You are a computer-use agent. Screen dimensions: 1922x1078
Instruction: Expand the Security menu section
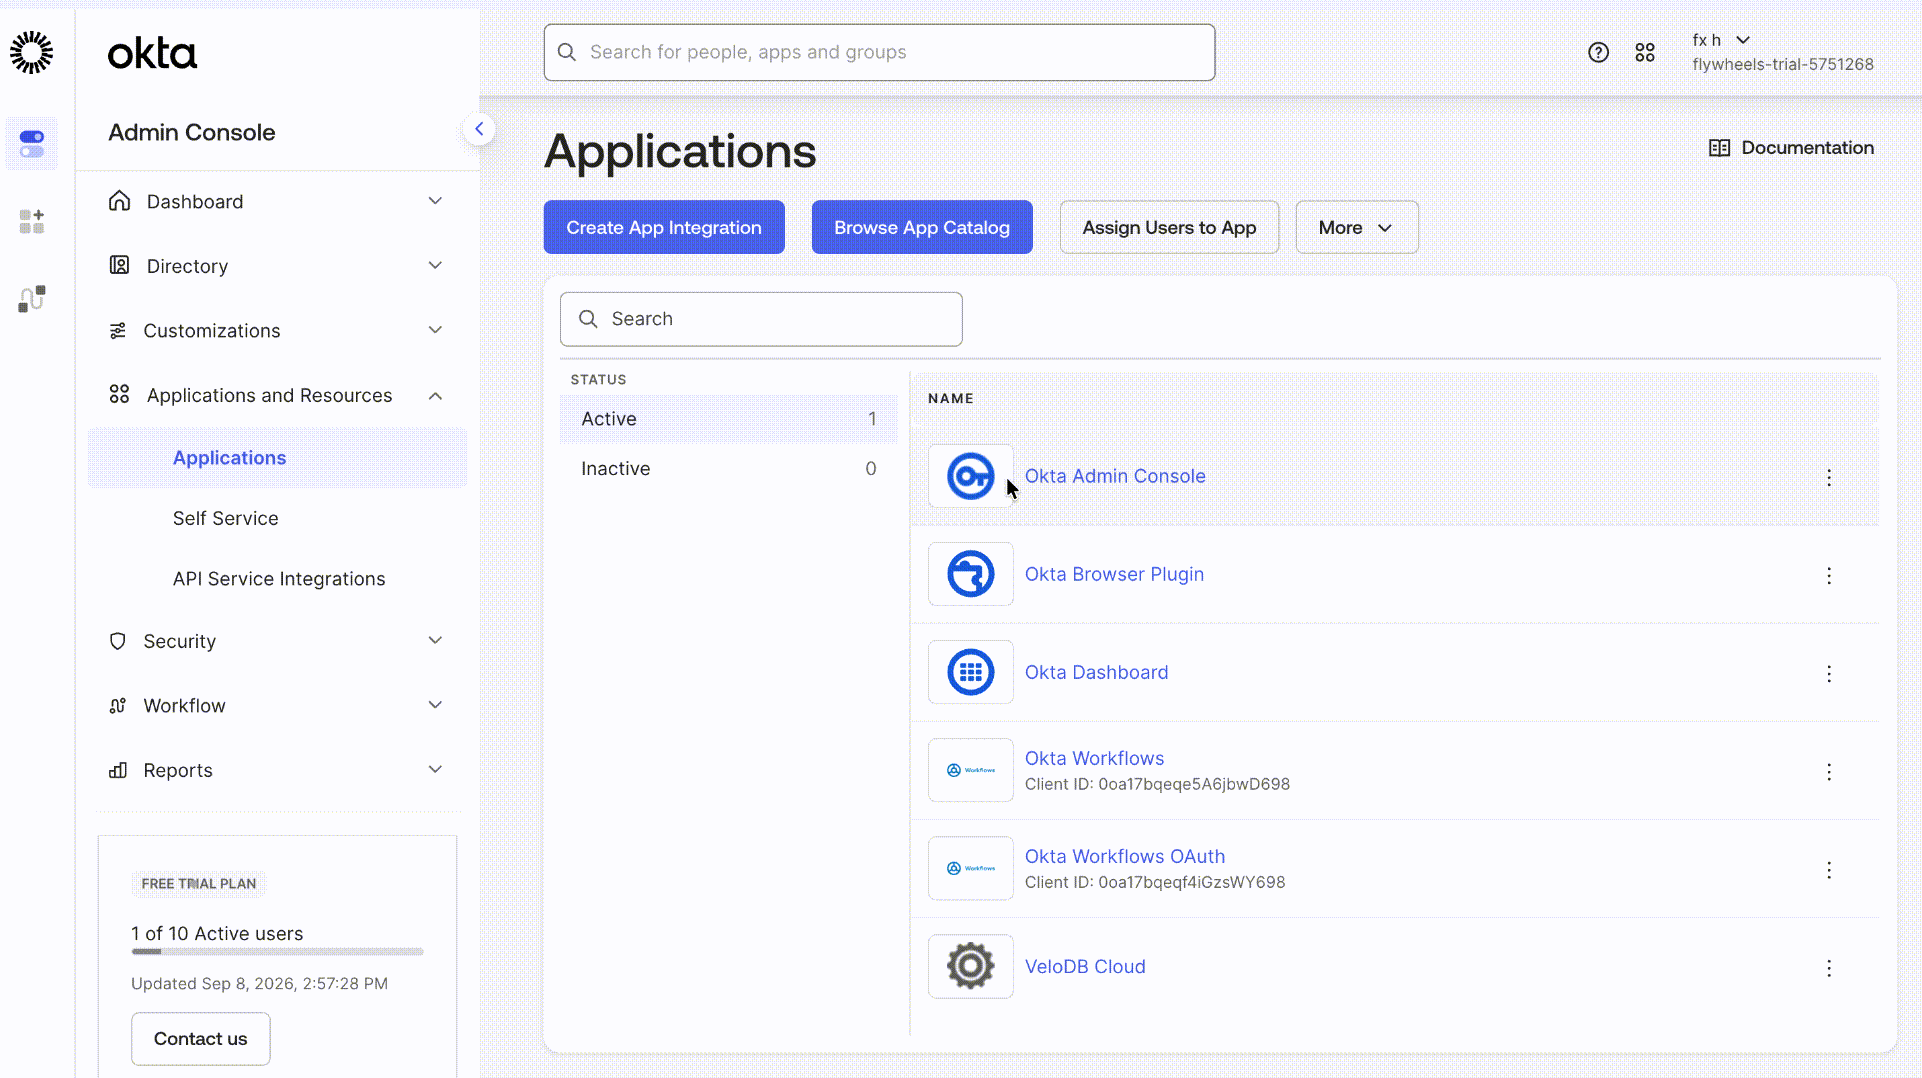tap(435, 640)
